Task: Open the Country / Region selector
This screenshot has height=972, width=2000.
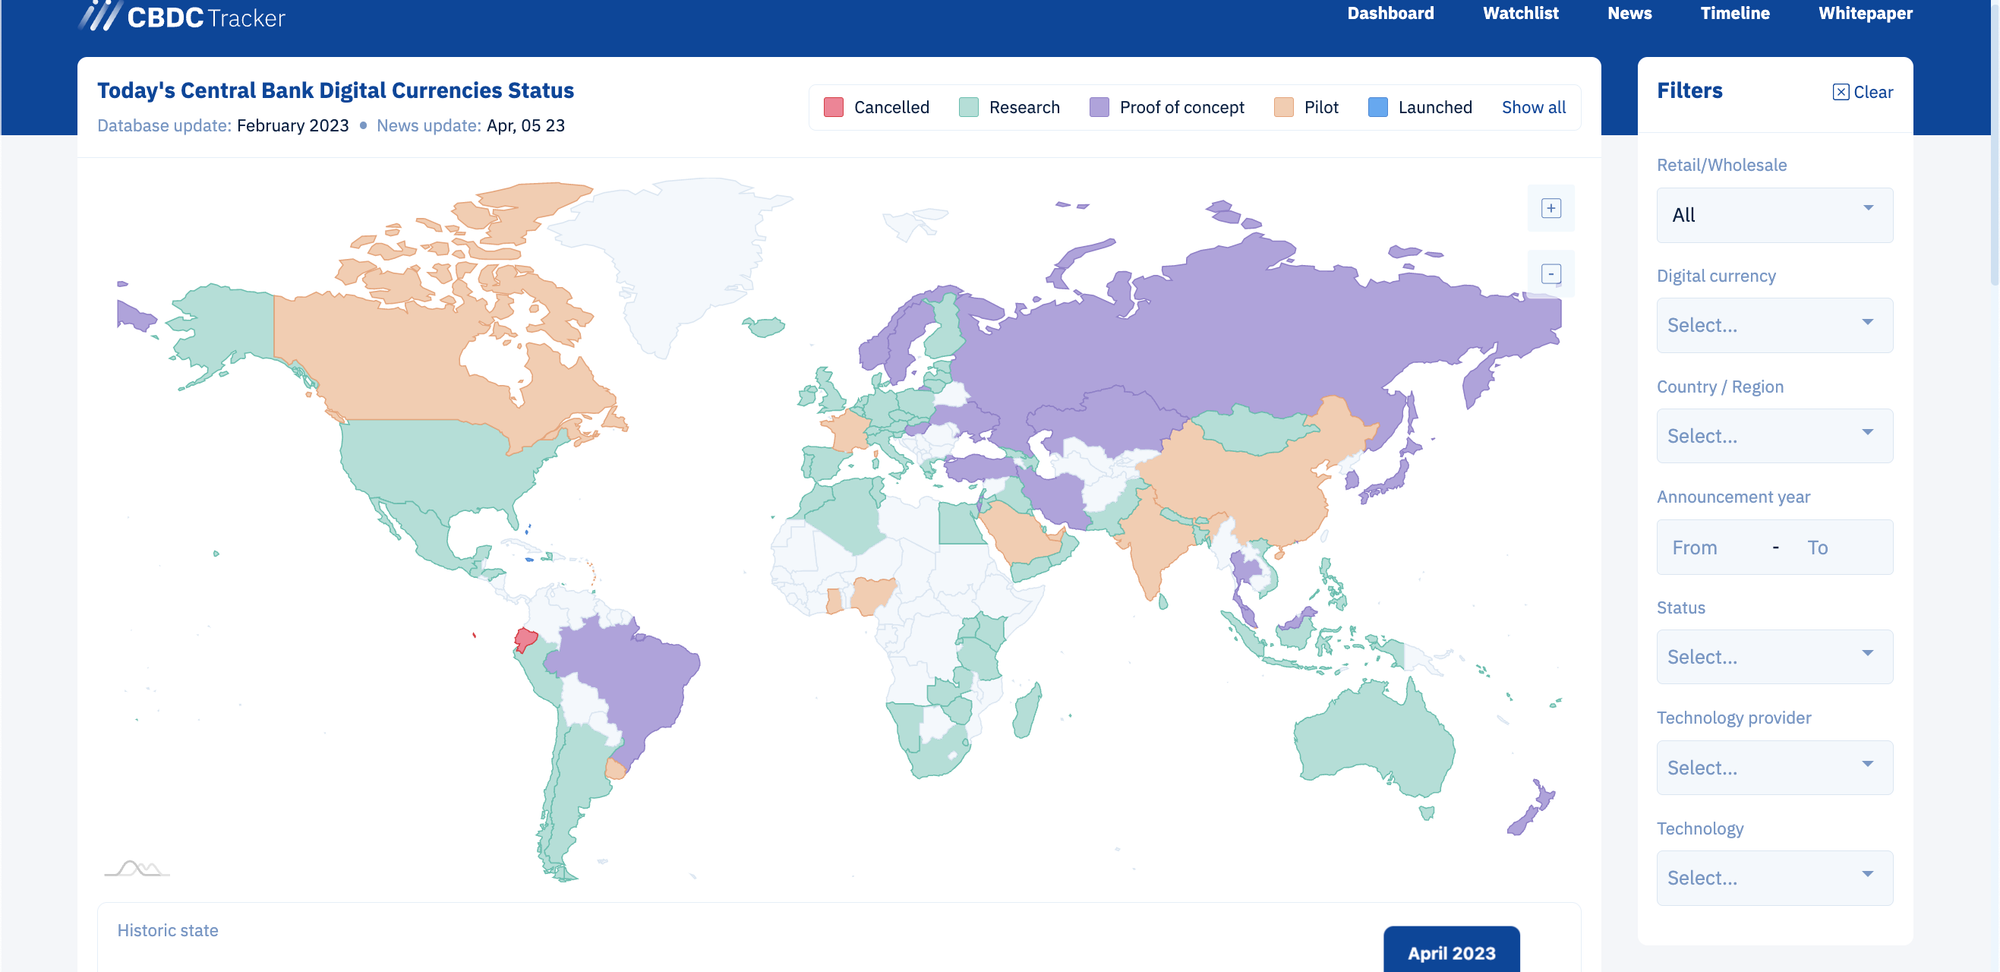Action: point(1774,436)
